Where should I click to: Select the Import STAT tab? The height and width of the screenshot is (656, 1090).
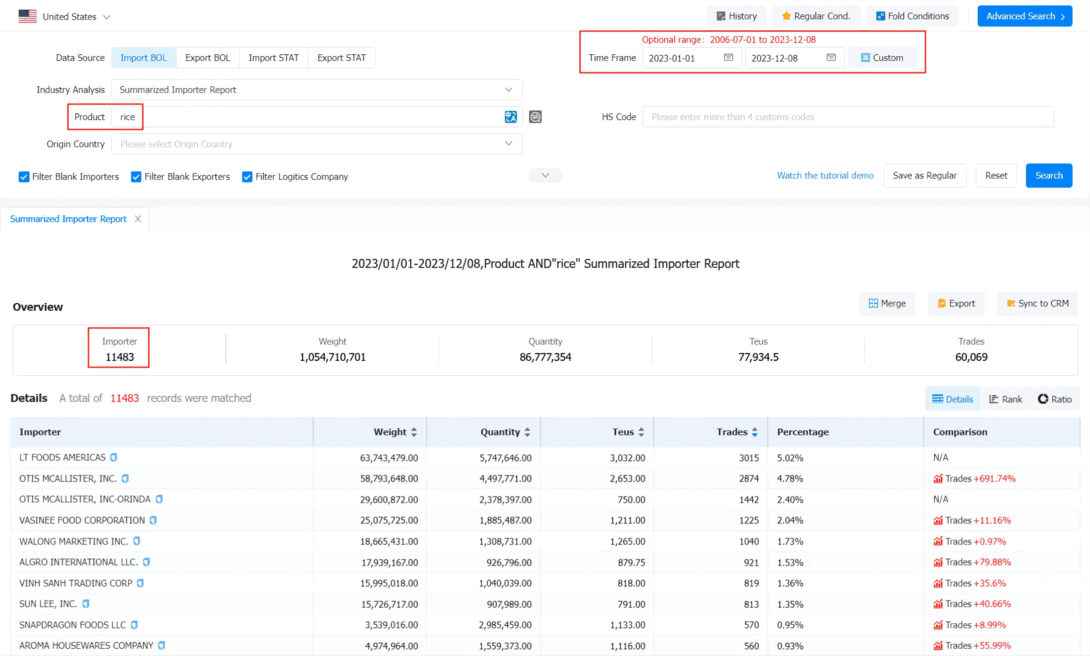point(273,58)
